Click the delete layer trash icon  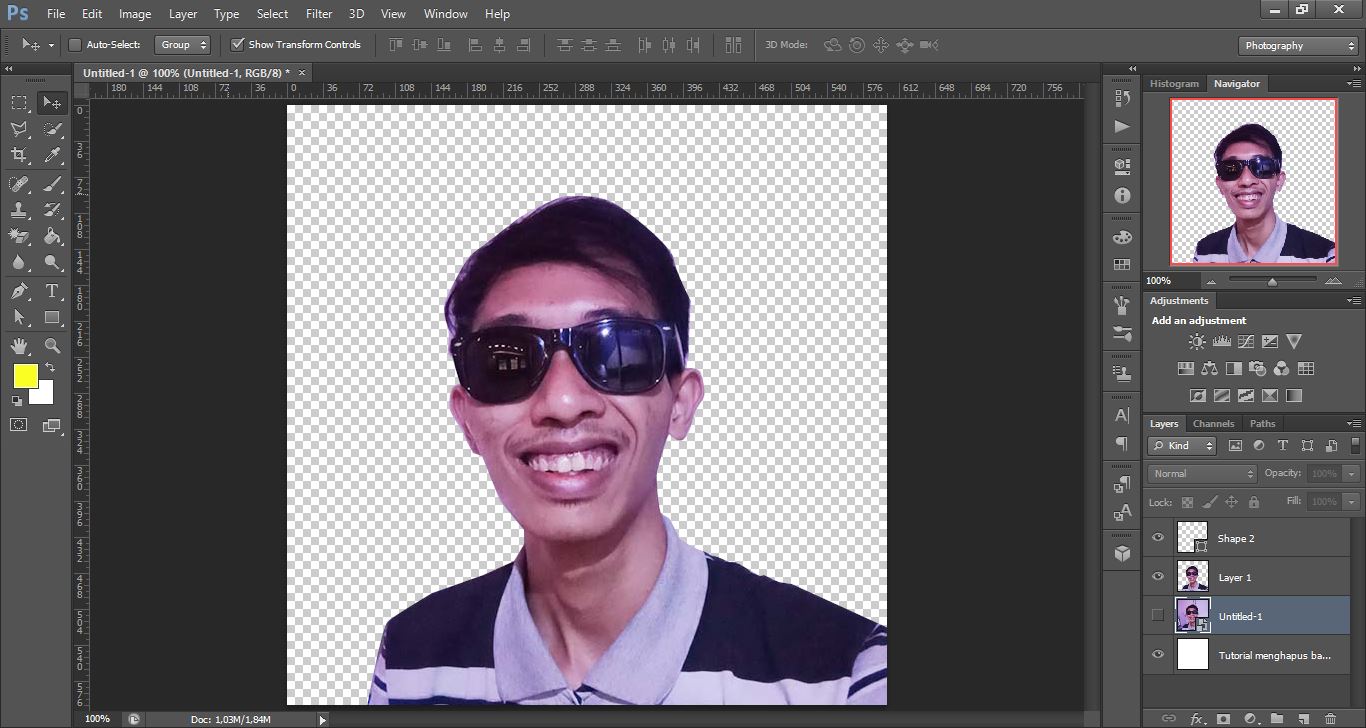[x=1331, y=718]
